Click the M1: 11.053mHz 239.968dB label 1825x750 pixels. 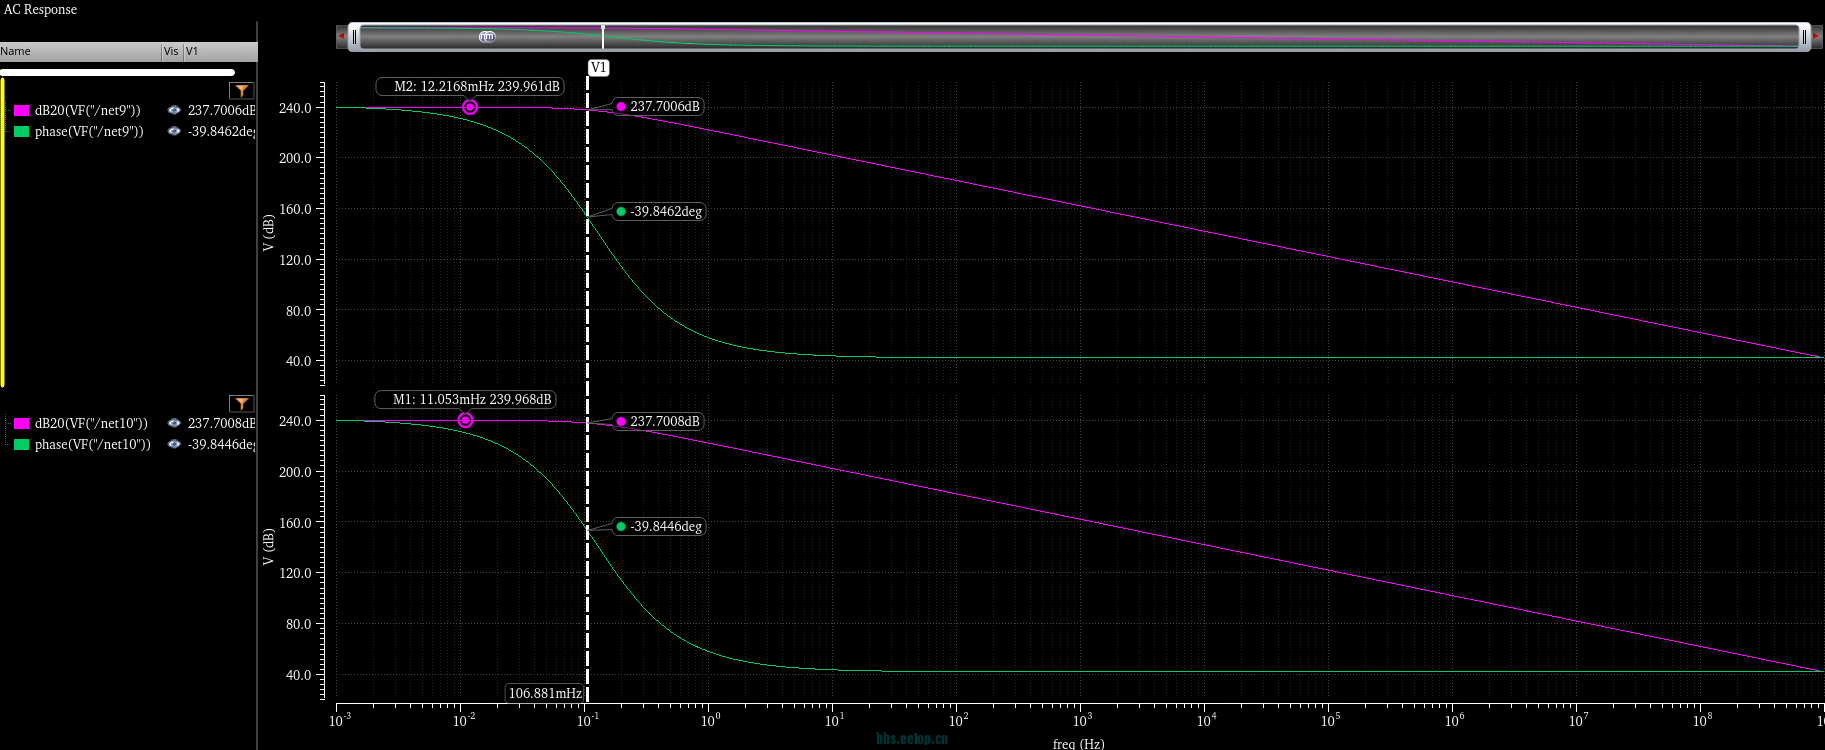coord(465,399)
